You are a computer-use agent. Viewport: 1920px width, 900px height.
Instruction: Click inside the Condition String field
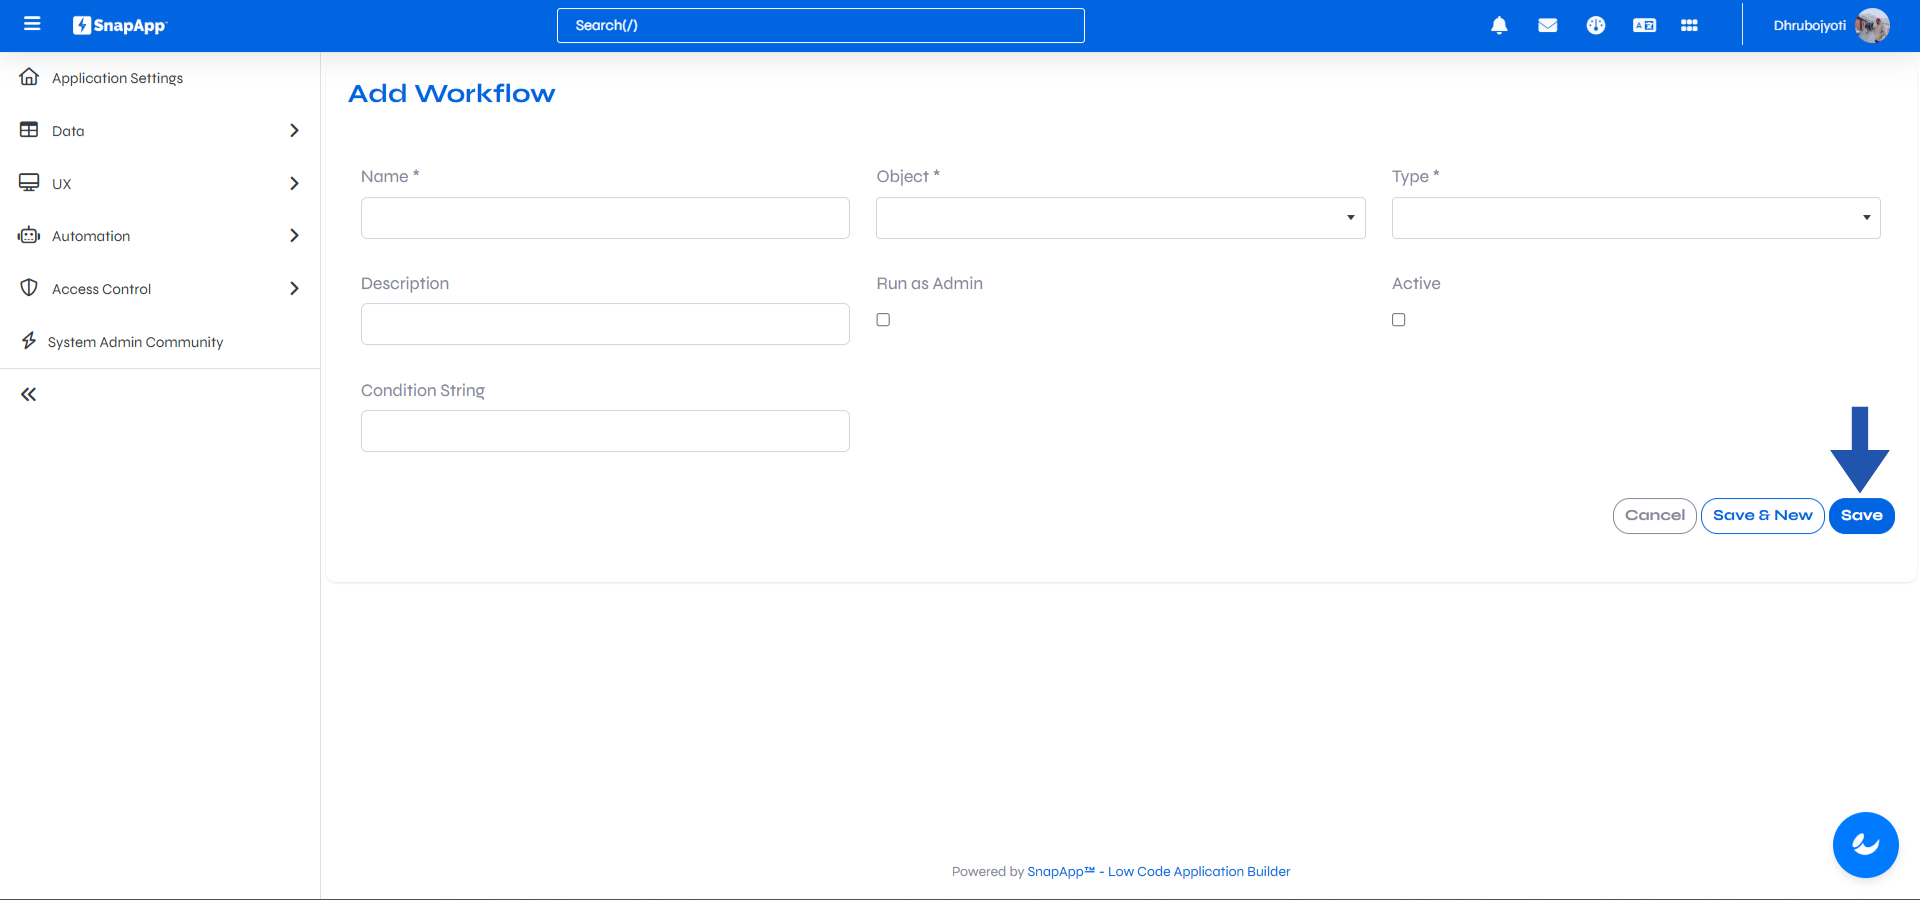coord(604,431)
